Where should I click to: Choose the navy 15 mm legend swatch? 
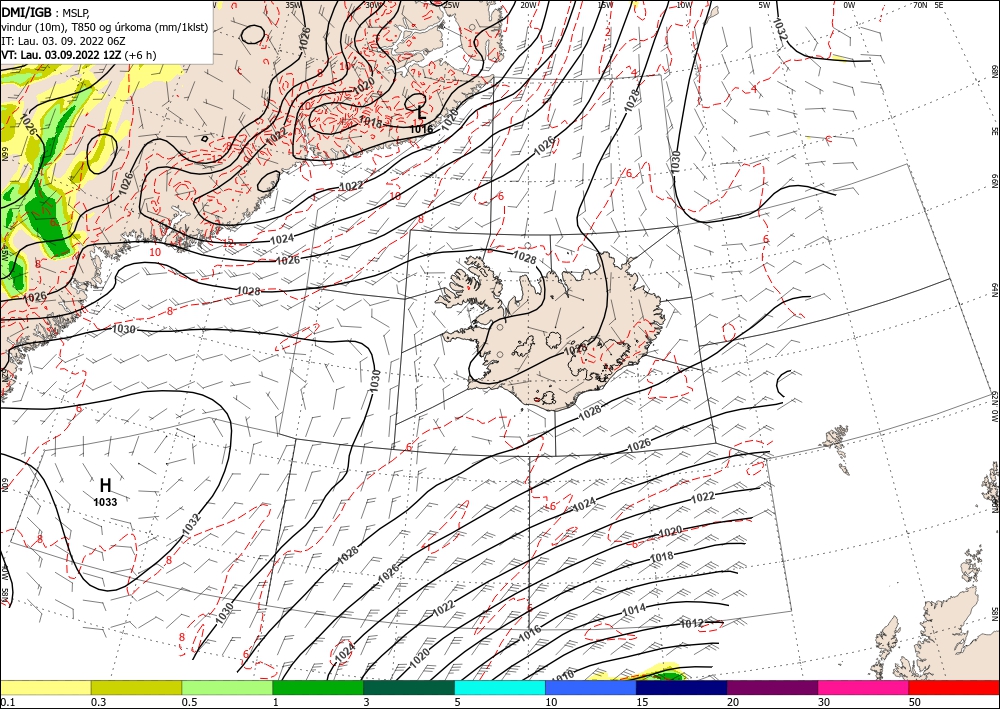[682, 687]
